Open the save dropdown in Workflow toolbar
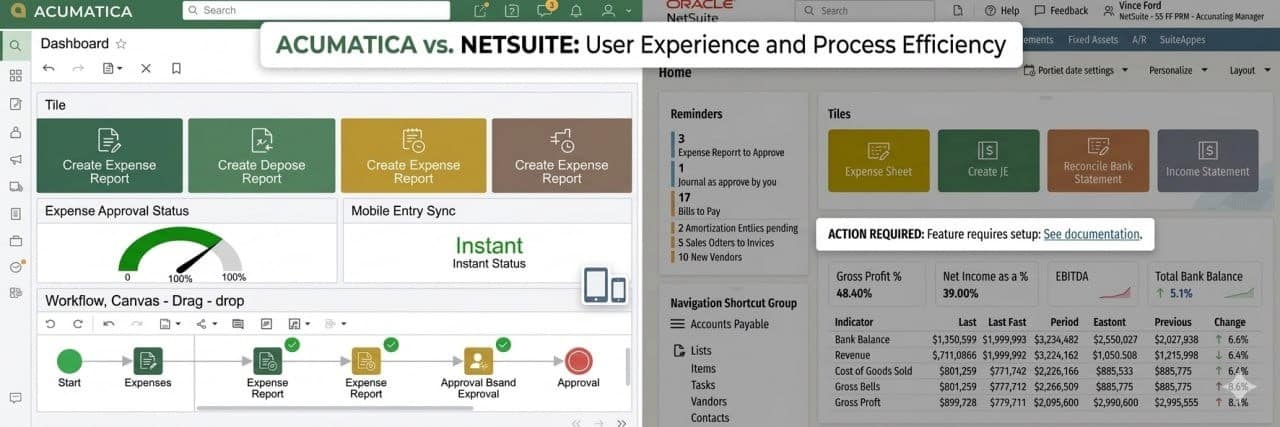This screenshot has height=427, width=1280. coord(171,324)
